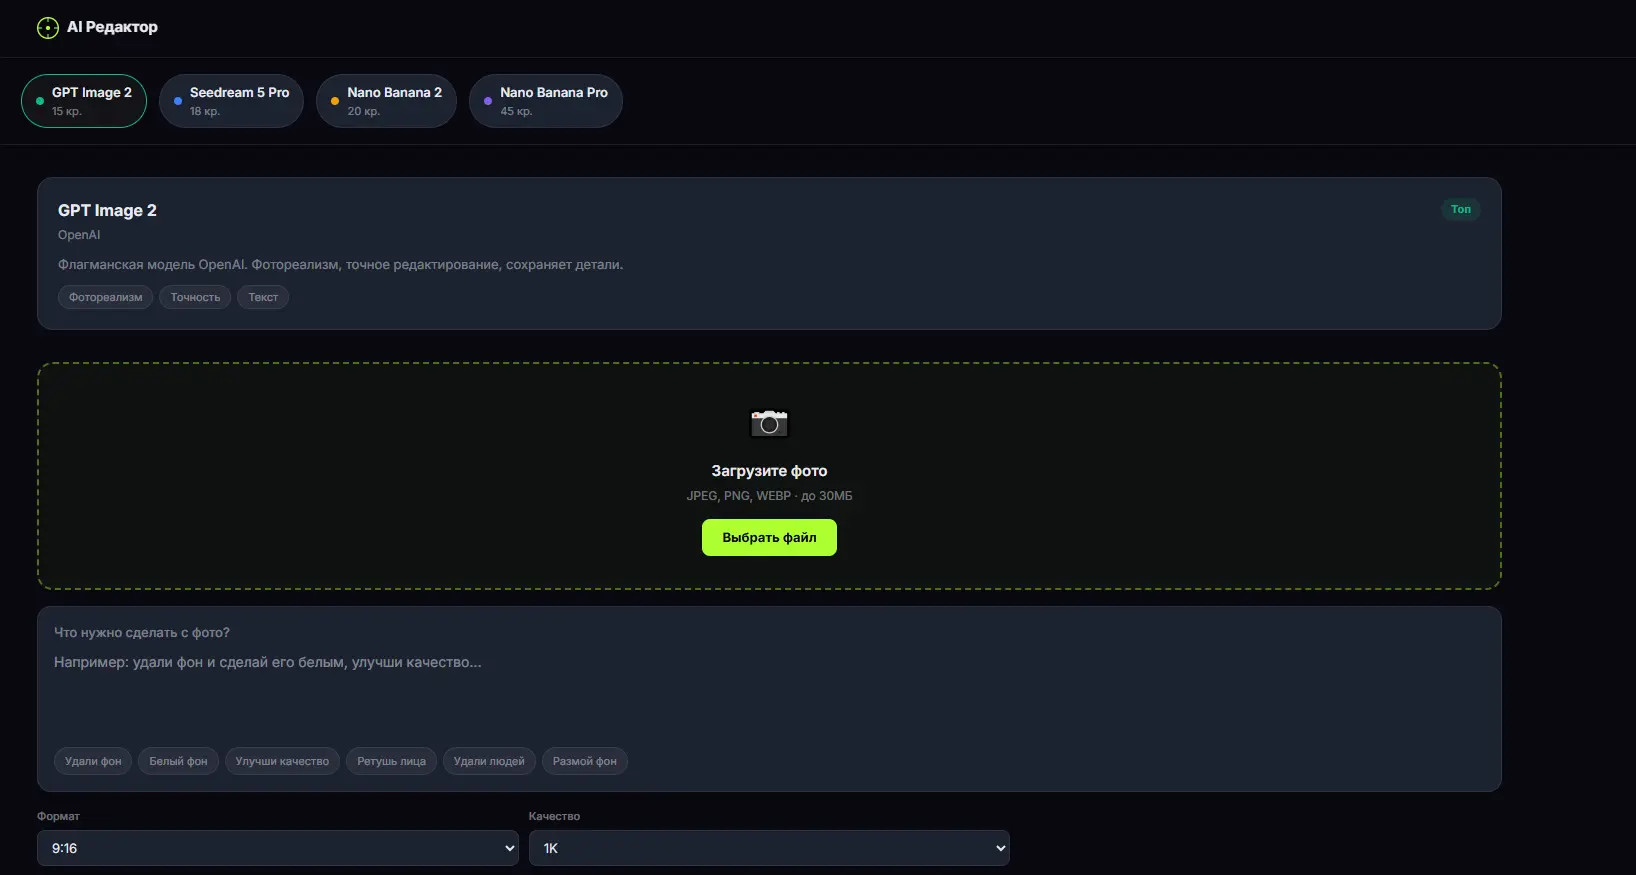Select the GPT Image 2 model tab
The height and width of the screenshot is (875, 1636).
[x=84, y=101]
